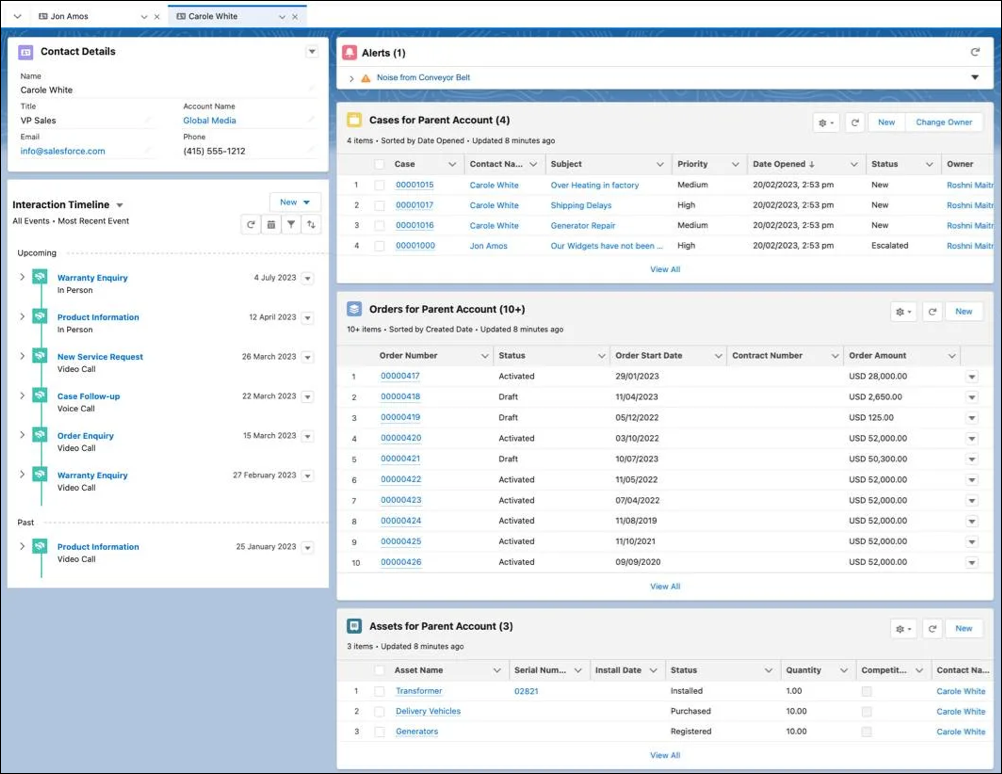Open serial number 02821

tap(526, 691)
